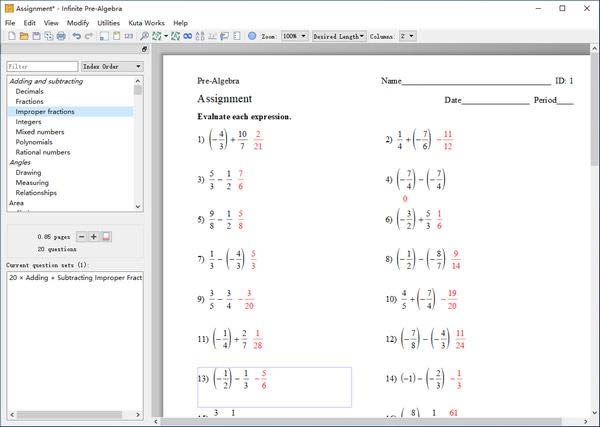Click the Assignment title on the worksheet
Image resolution: width=600 pixels, height=427 pixels.
coord(225,99)
